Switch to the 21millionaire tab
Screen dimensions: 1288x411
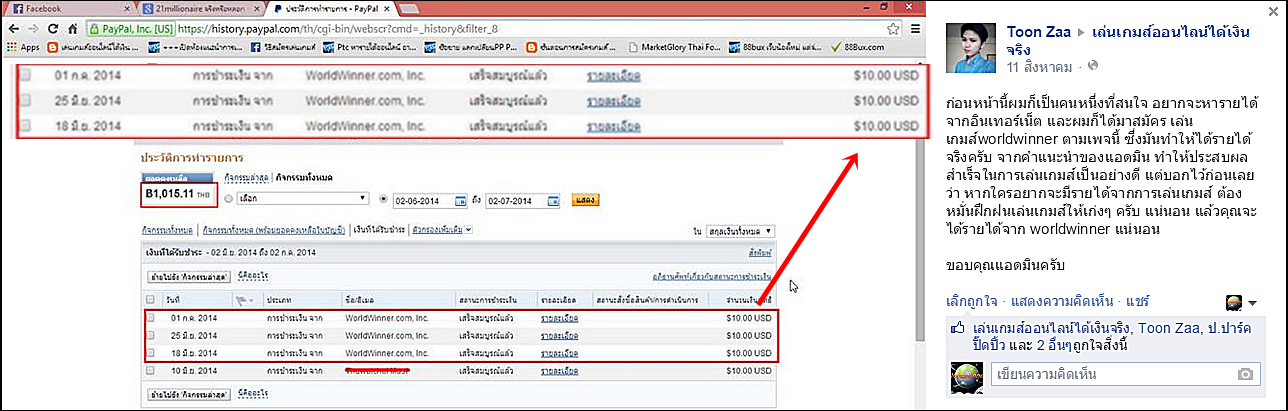(198, 8)
